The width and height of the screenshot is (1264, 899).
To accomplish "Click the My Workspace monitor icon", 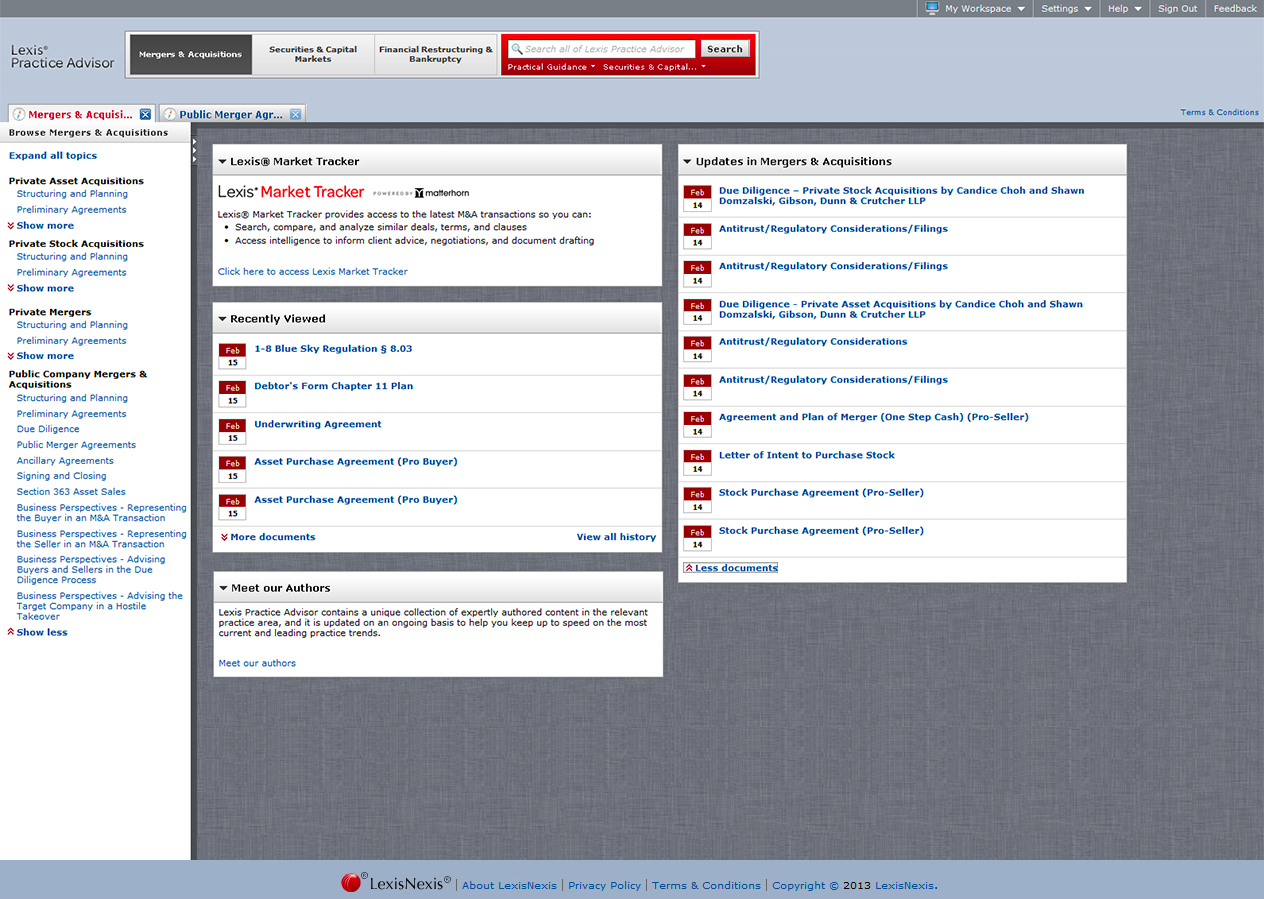I will click(932, 8).
